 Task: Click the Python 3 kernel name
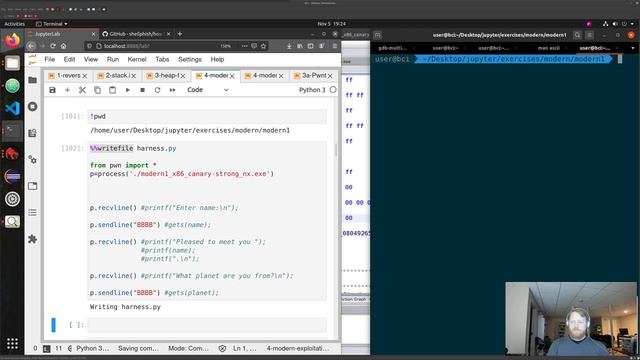(x=312, y=90)
